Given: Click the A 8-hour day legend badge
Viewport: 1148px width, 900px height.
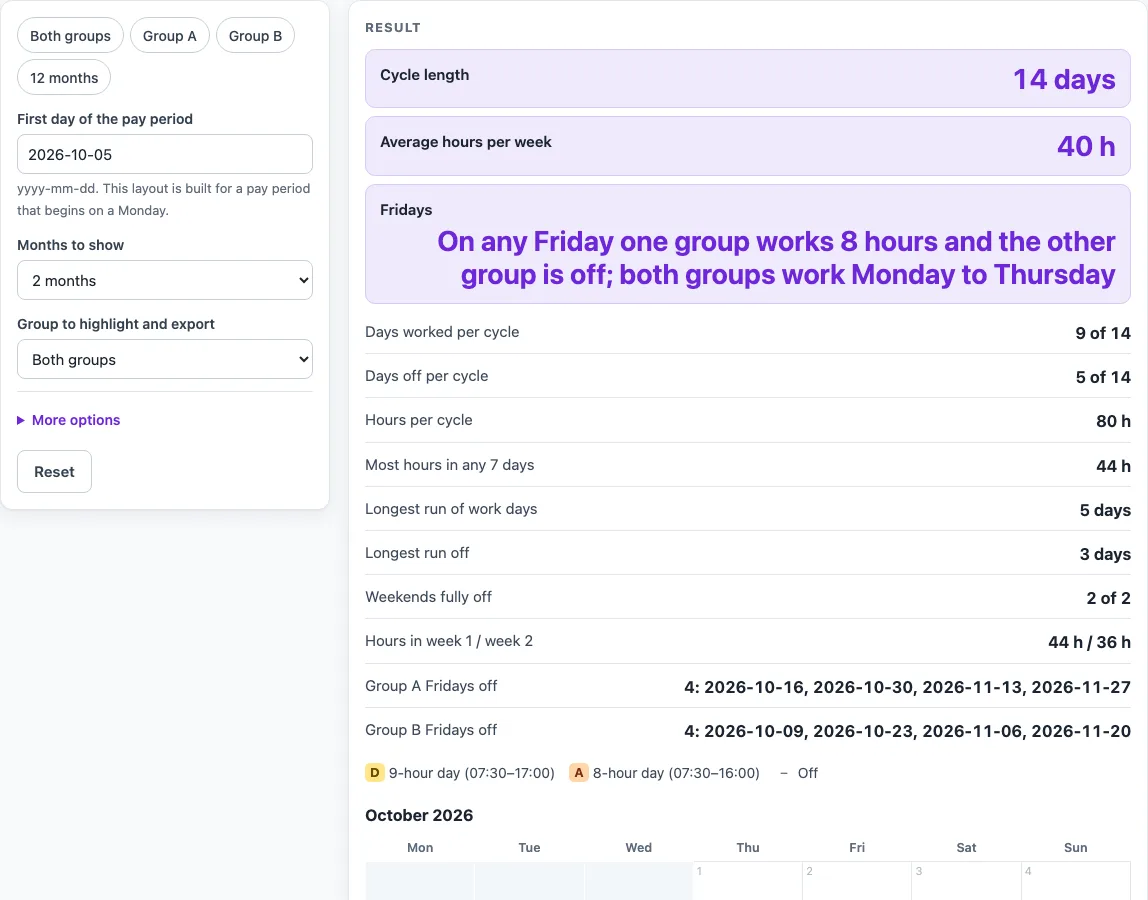Looking at the screenshot, I should [578, 773].
